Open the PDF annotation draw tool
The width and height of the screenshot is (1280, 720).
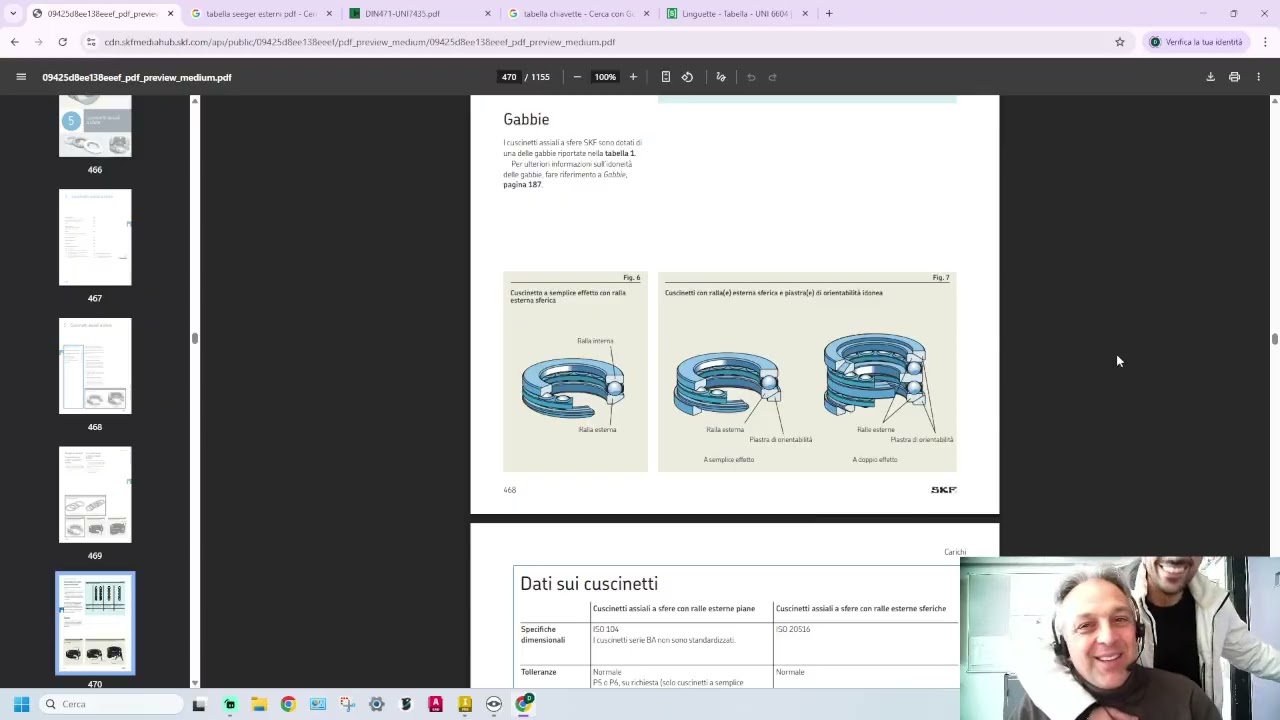[721, 77]
